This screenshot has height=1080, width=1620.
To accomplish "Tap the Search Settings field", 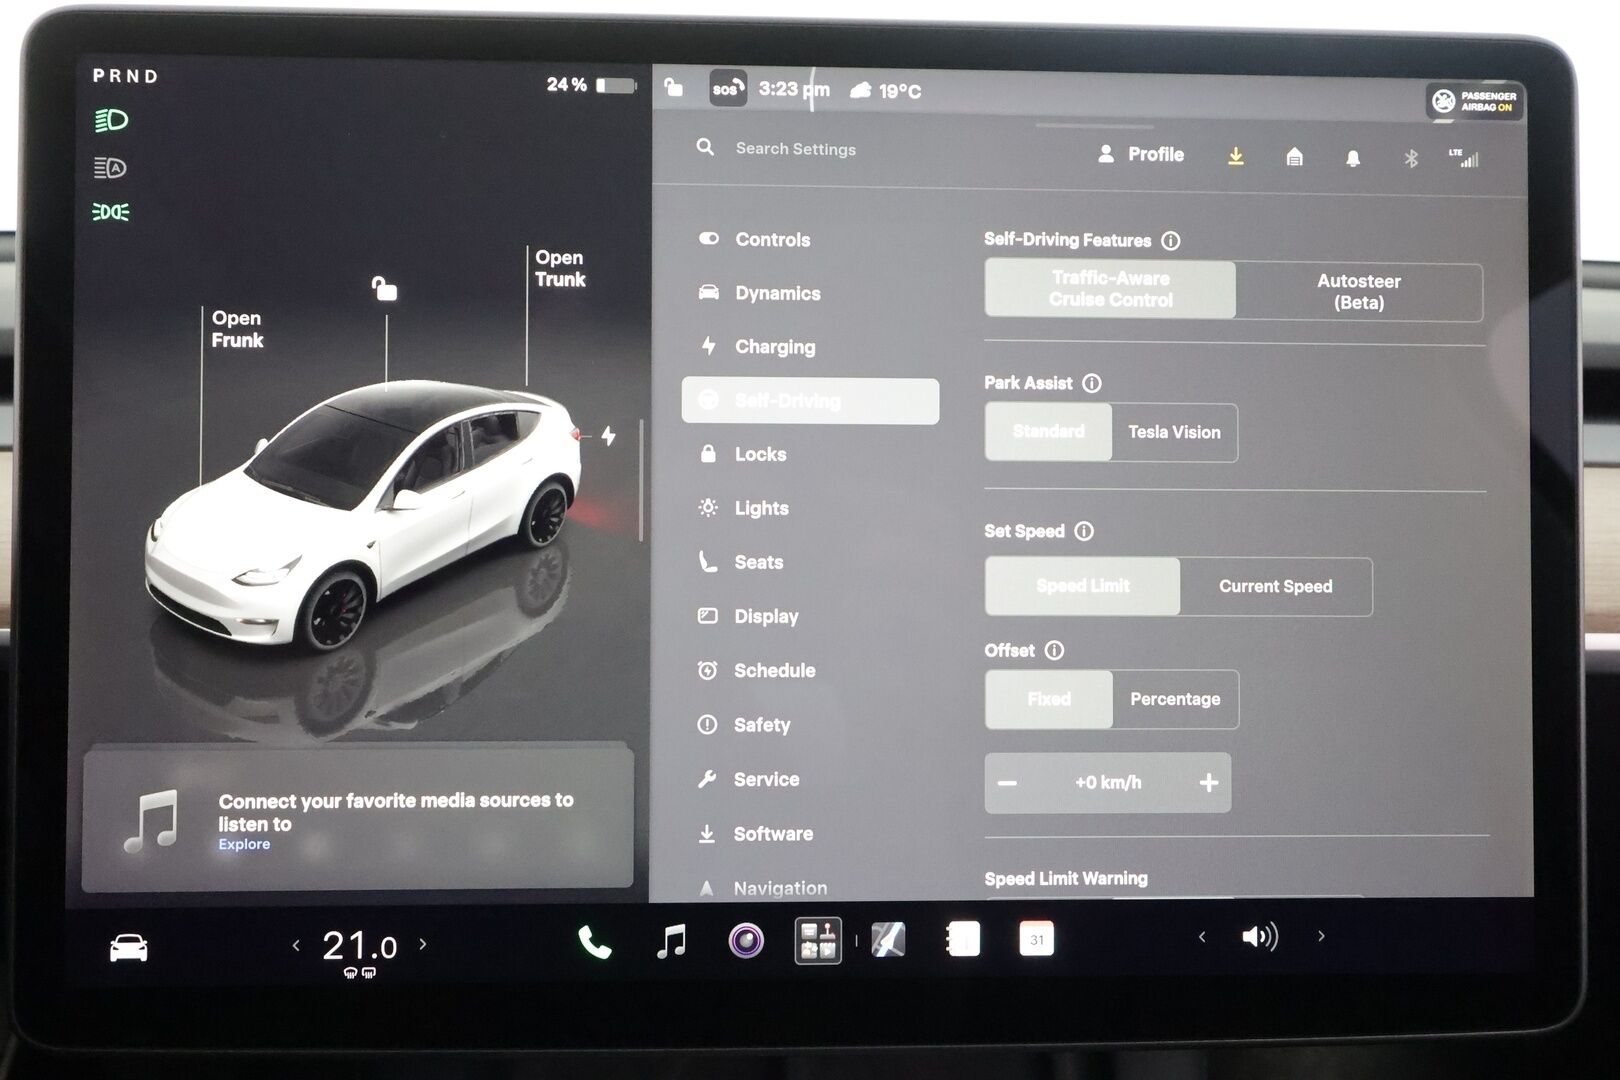I will pyautogui.click(x=795, y=149).
